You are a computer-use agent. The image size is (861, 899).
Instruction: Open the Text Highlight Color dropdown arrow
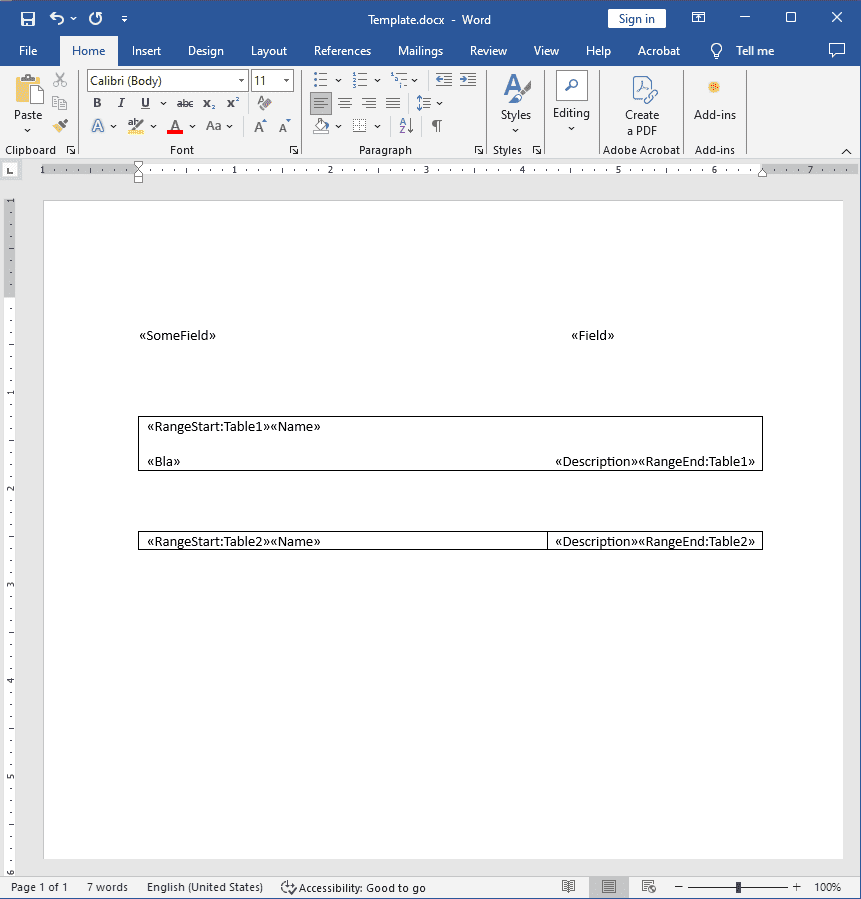pyautogui.click(x=153, y=126)
